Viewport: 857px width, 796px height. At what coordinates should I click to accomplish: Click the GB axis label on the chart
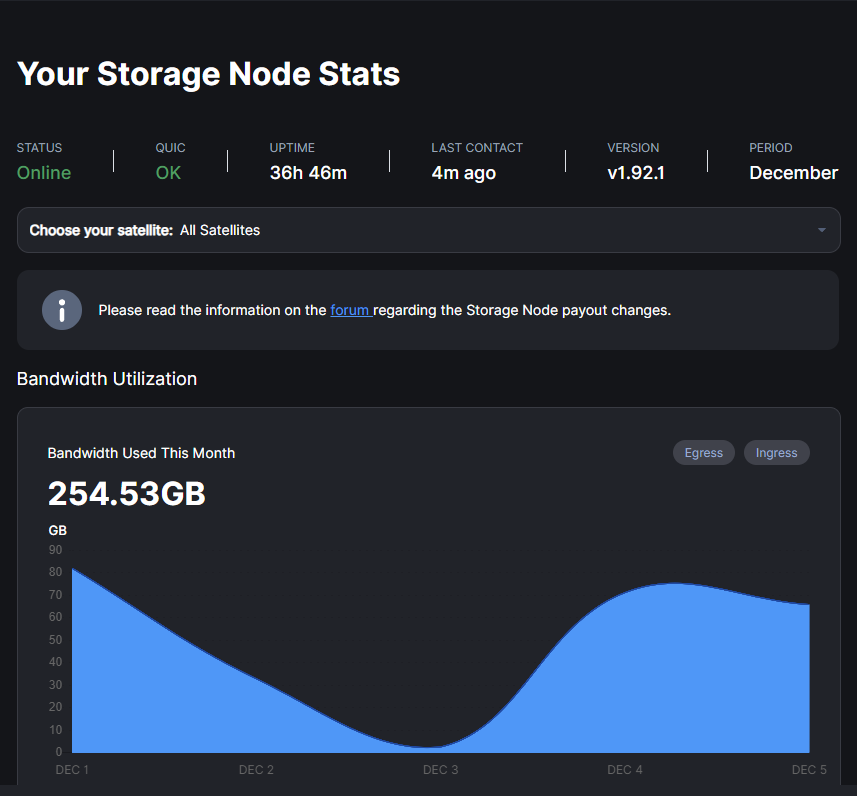click(57, 530)
